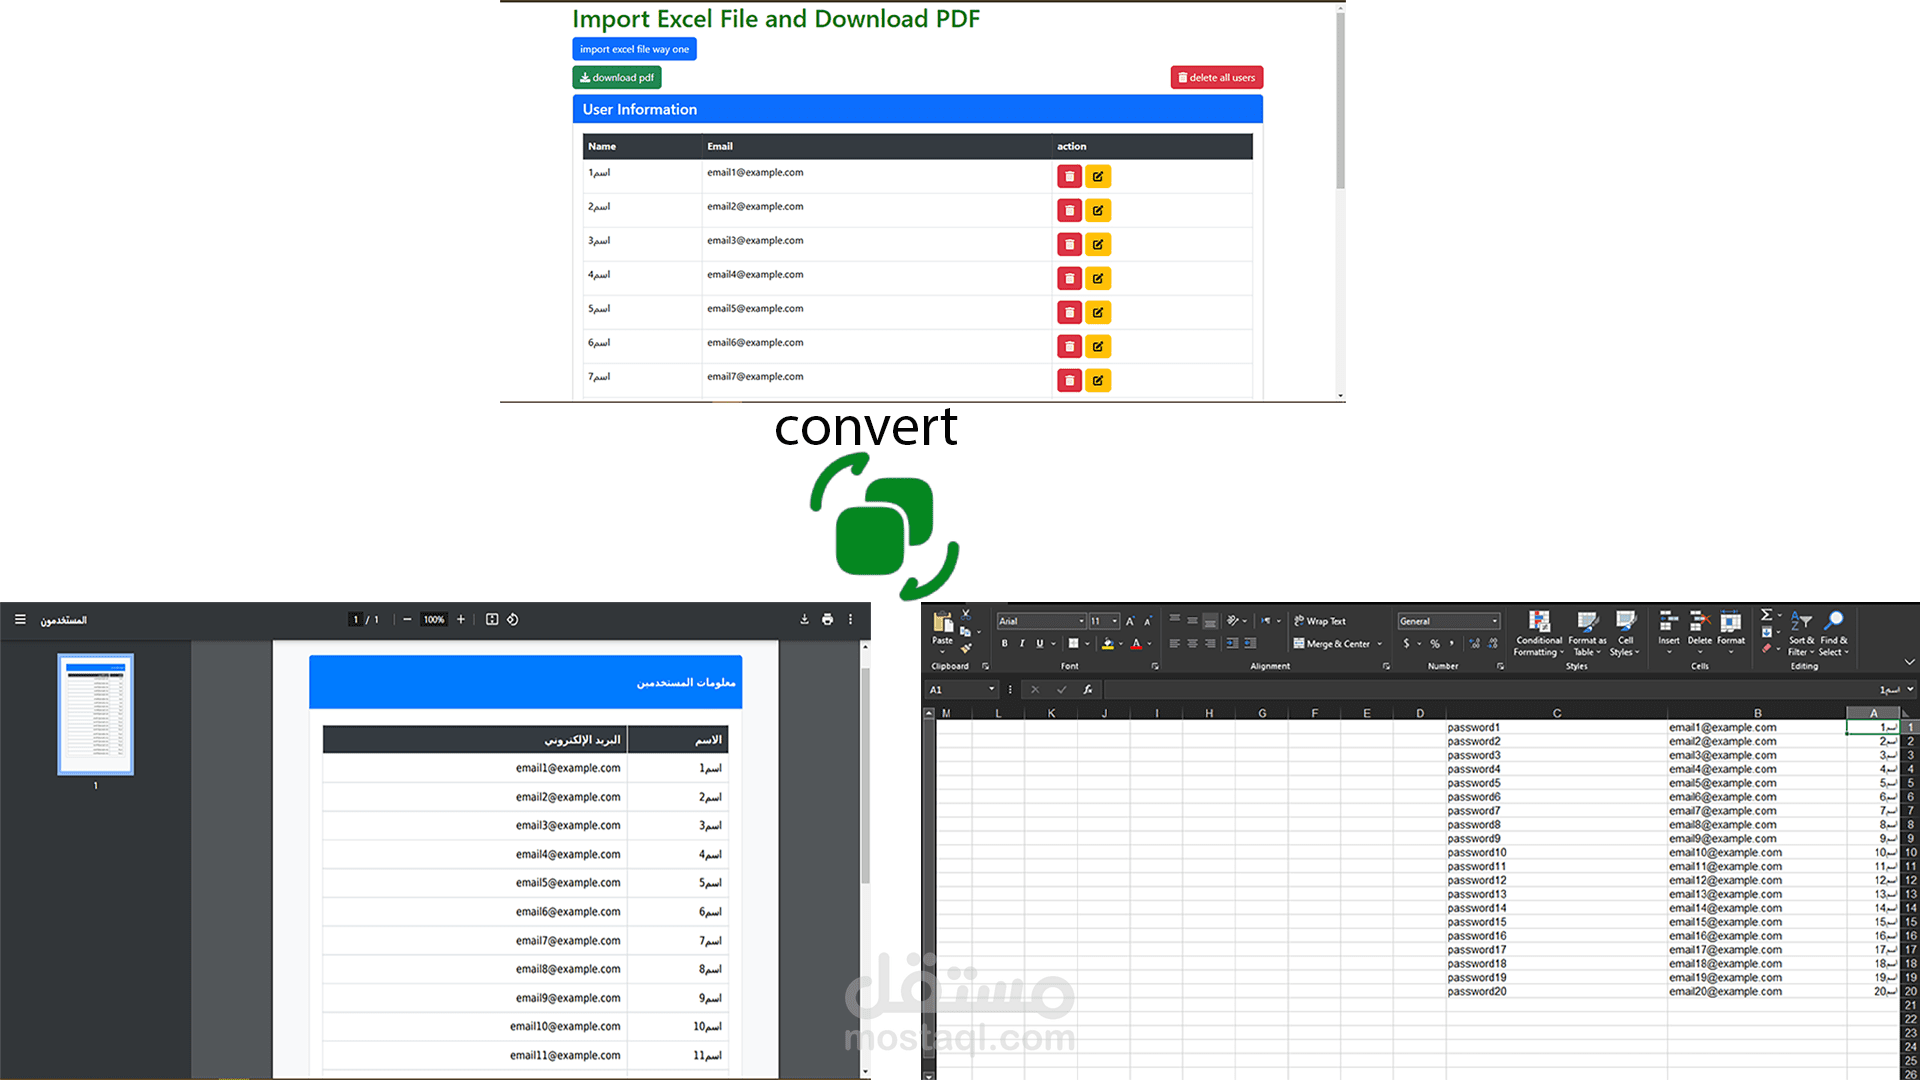Click import excel file way one button
Viewport: 1920px width, 1080px height.
[634, 49]
